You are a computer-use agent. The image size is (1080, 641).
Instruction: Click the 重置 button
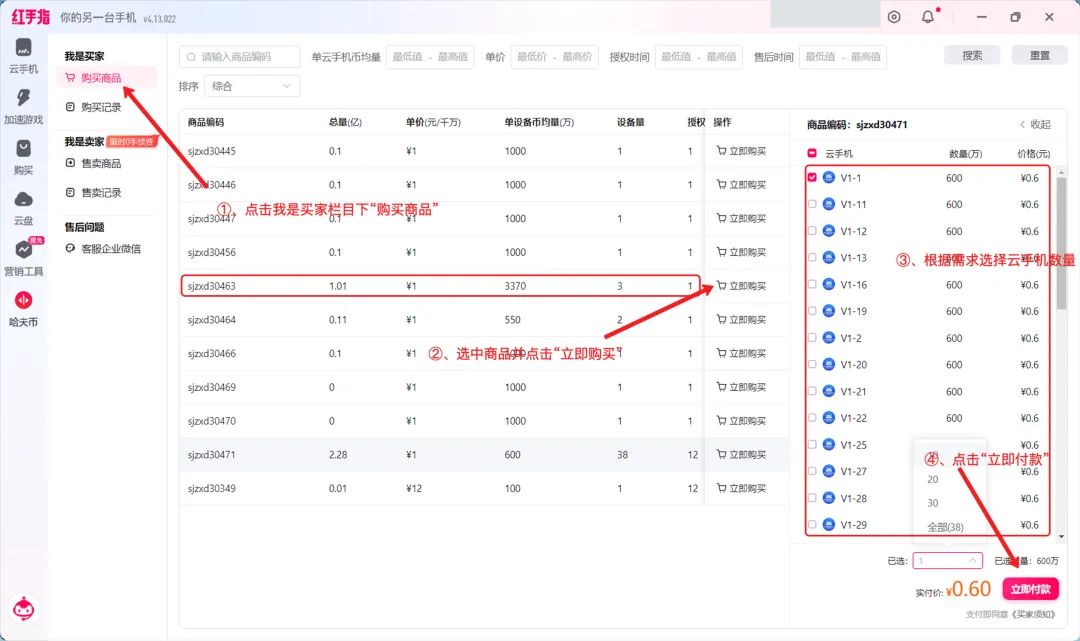[x=1039, y=56]
